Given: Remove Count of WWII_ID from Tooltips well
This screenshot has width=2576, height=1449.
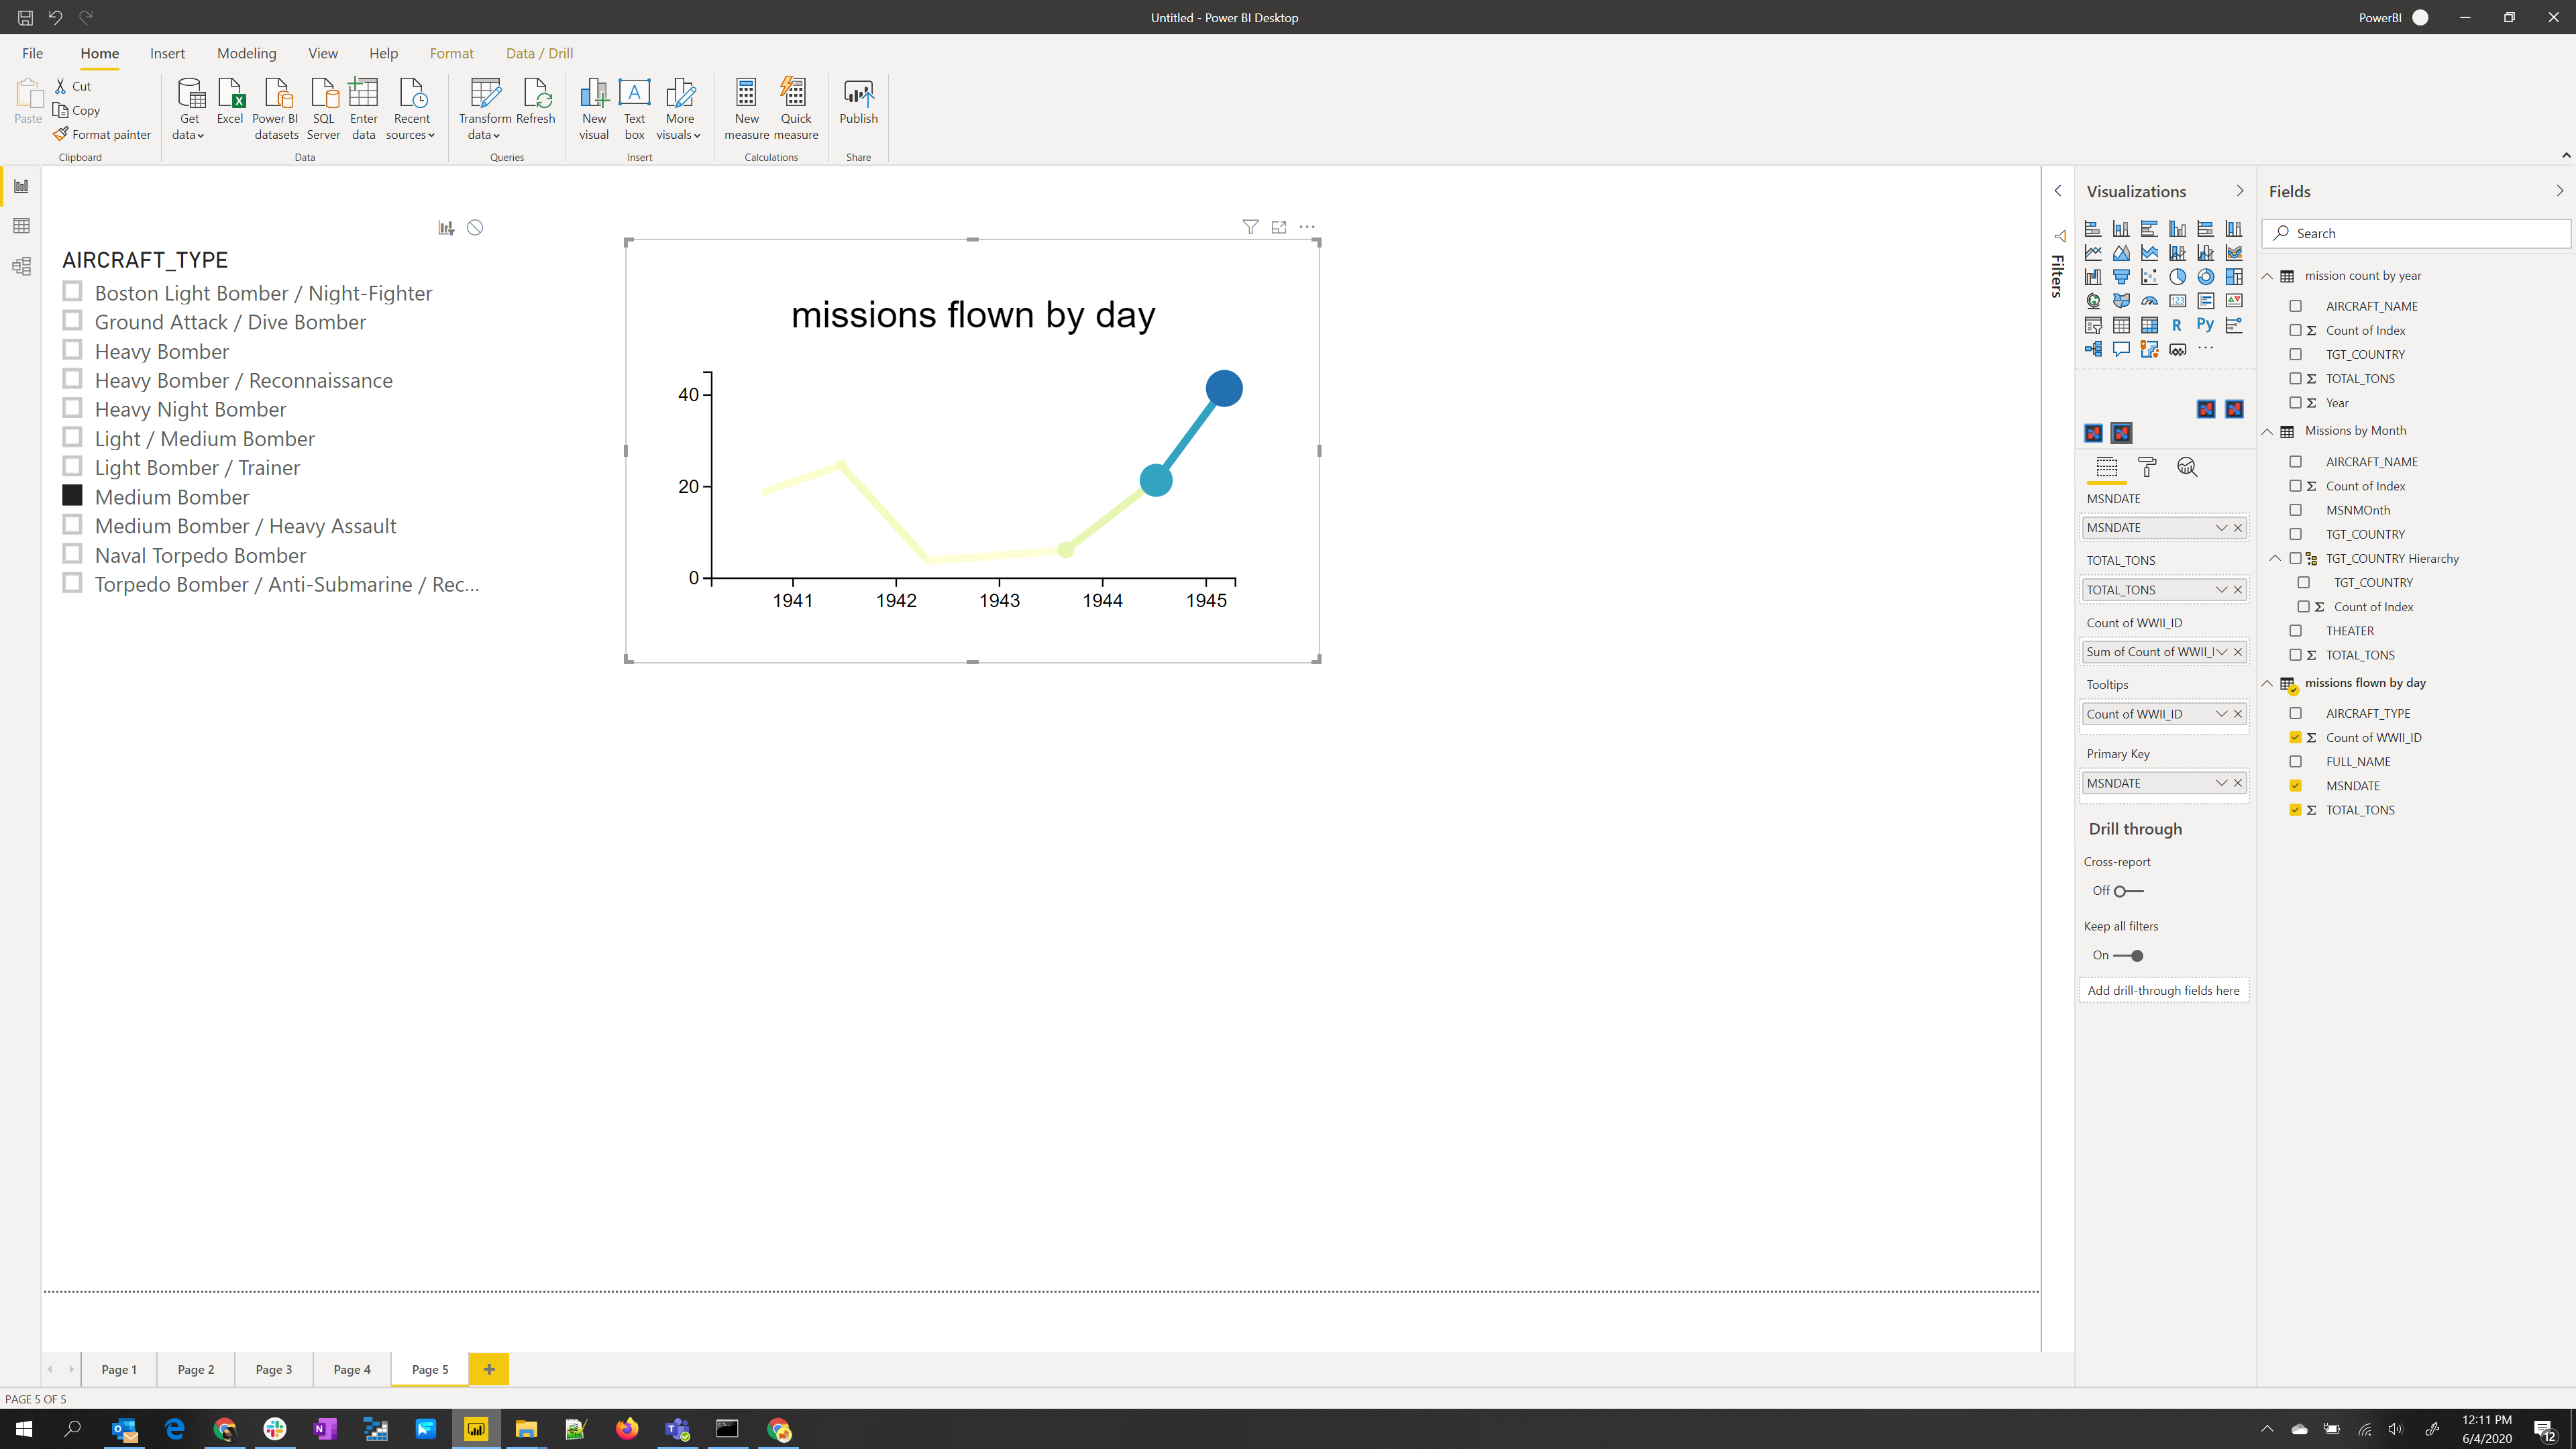Looking at the screenshot, I should [2238, 714].
